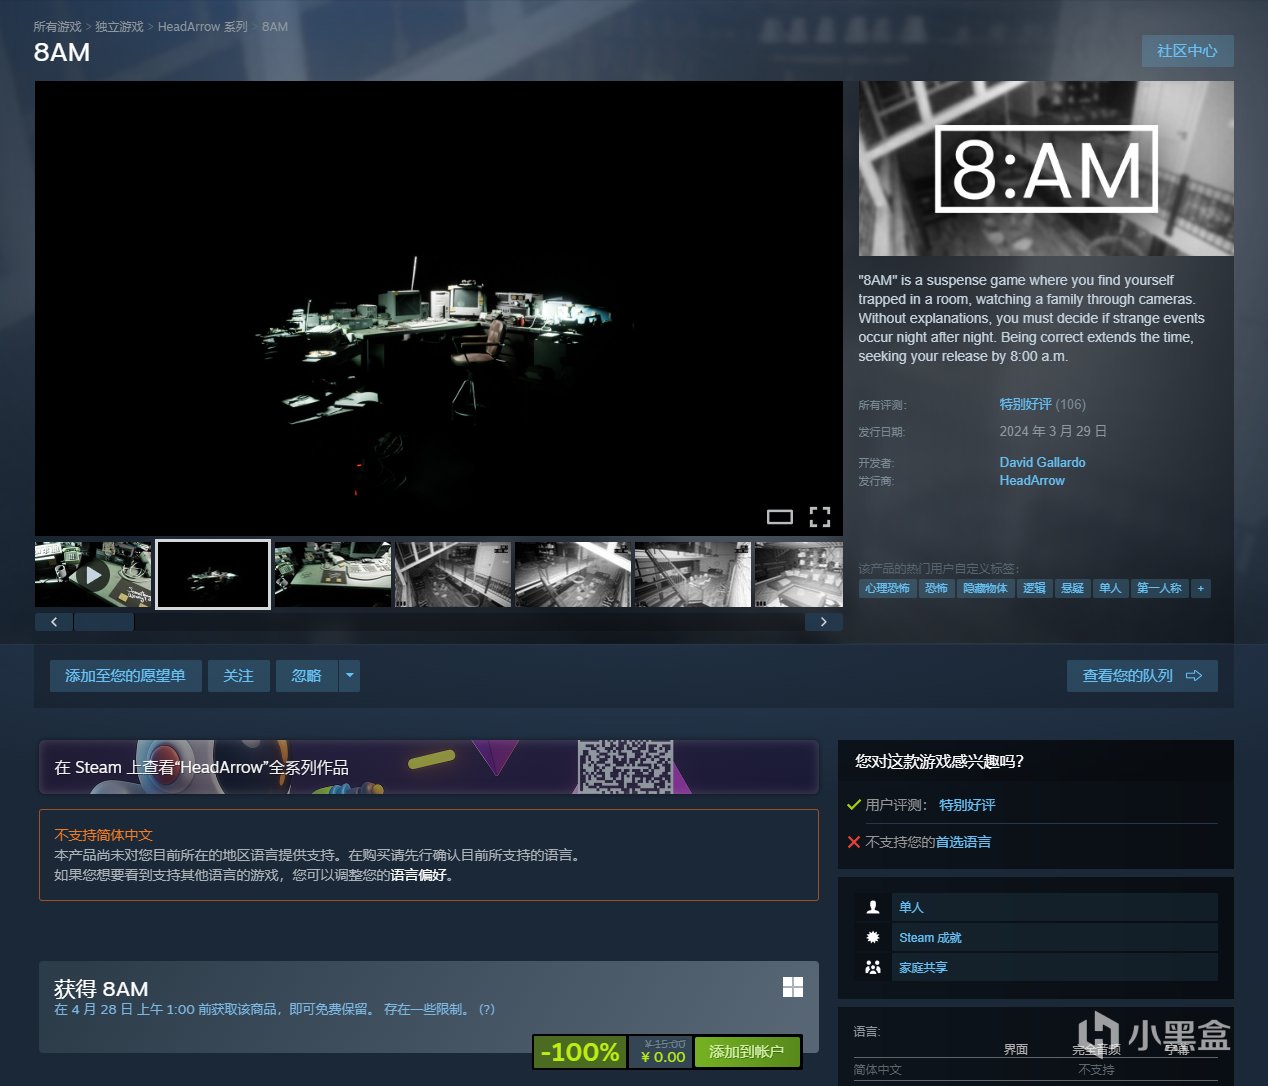Select the 悬疑 tag

click(x=1072, y=588)
